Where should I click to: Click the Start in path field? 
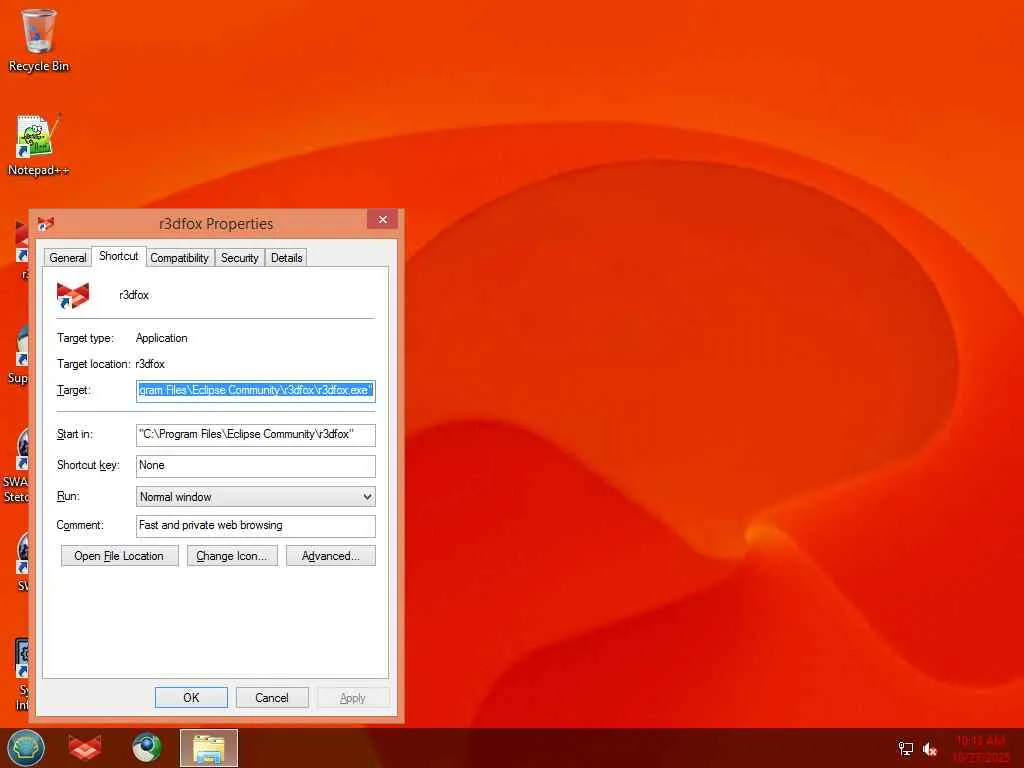pos(256,435)
